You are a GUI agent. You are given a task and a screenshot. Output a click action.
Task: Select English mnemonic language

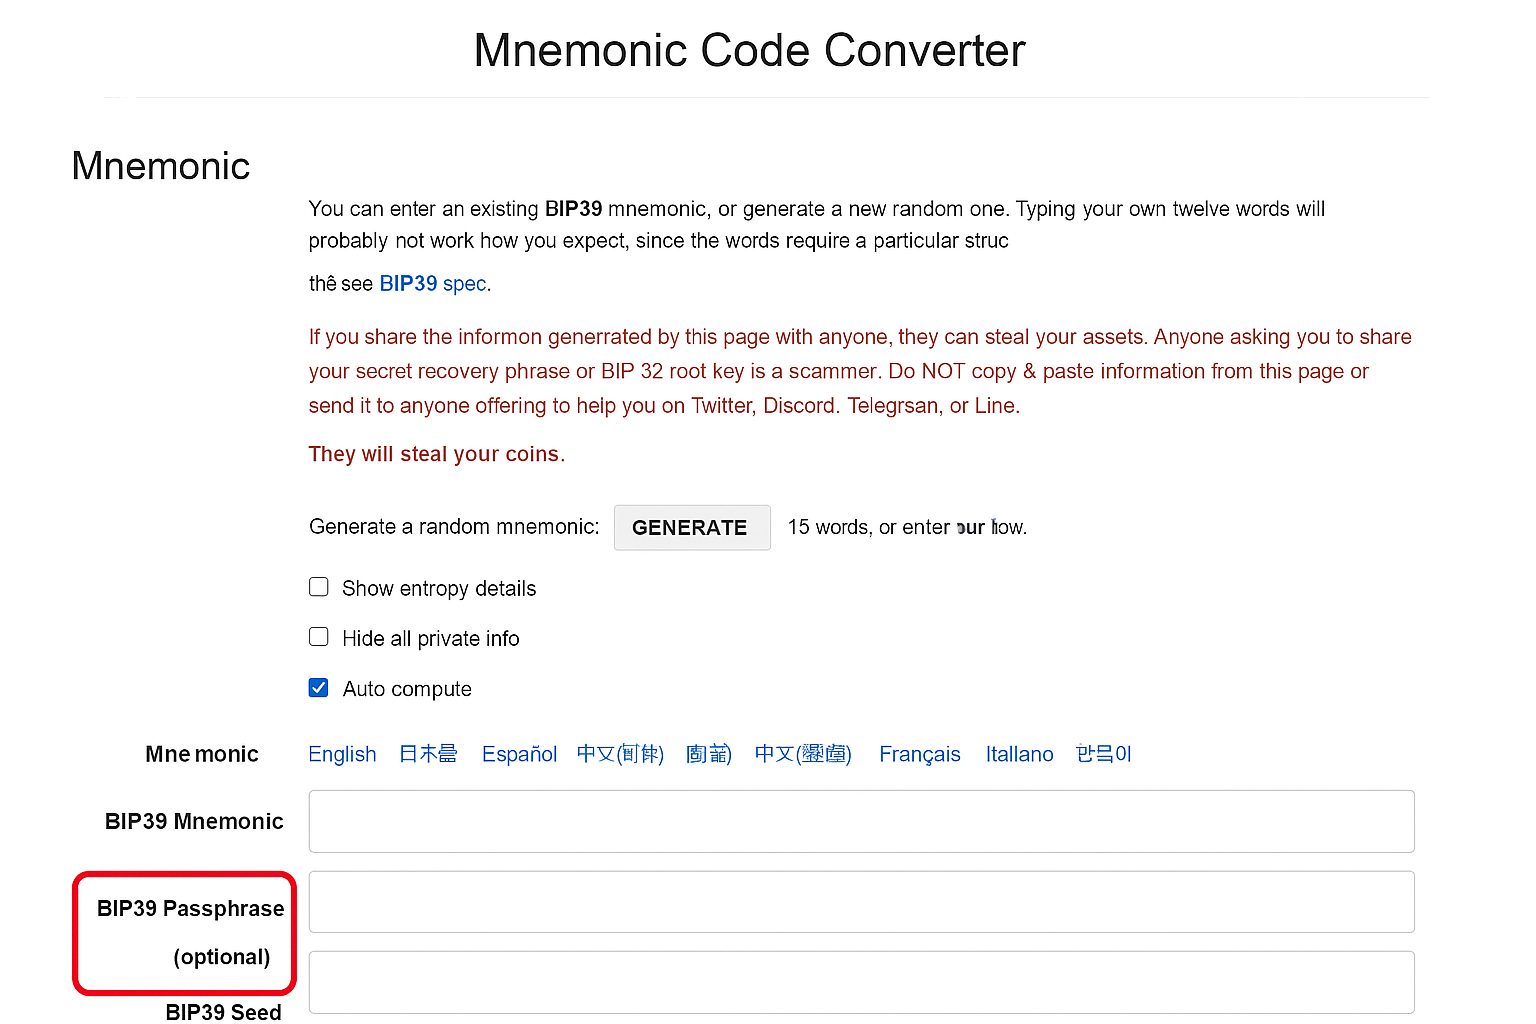point(342,754)
